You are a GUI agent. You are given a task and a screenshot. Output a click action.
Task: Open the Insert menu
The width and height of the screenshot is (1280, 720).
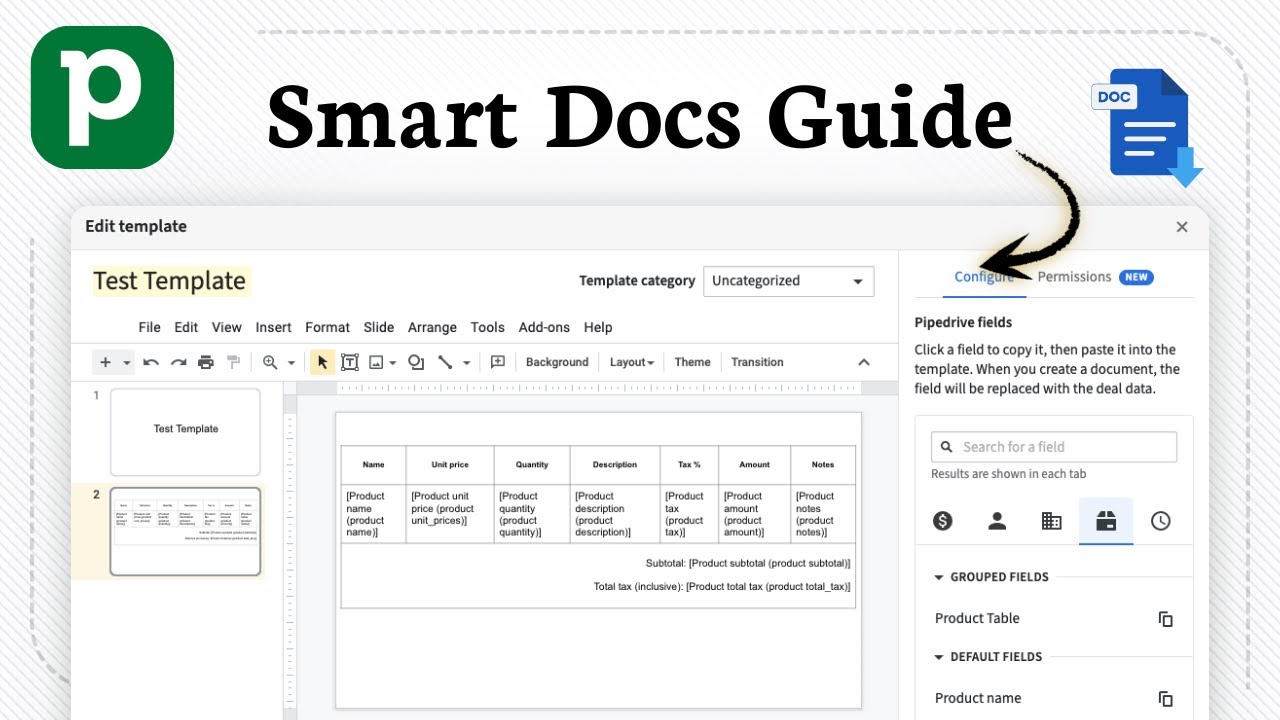(x=273, y=327)
